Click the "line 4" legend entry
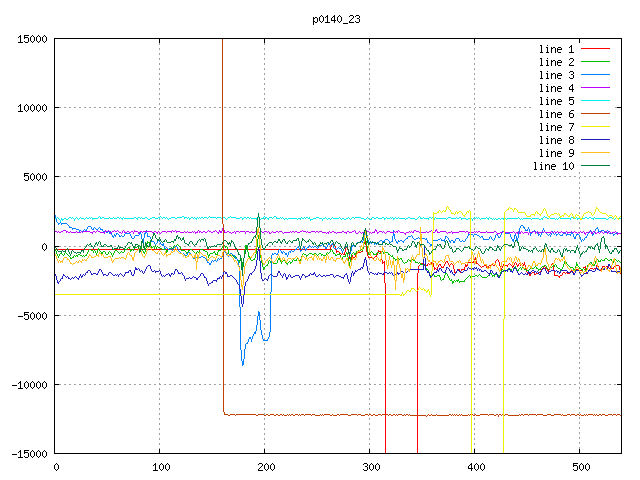640x480 pixels. [556, 88]
